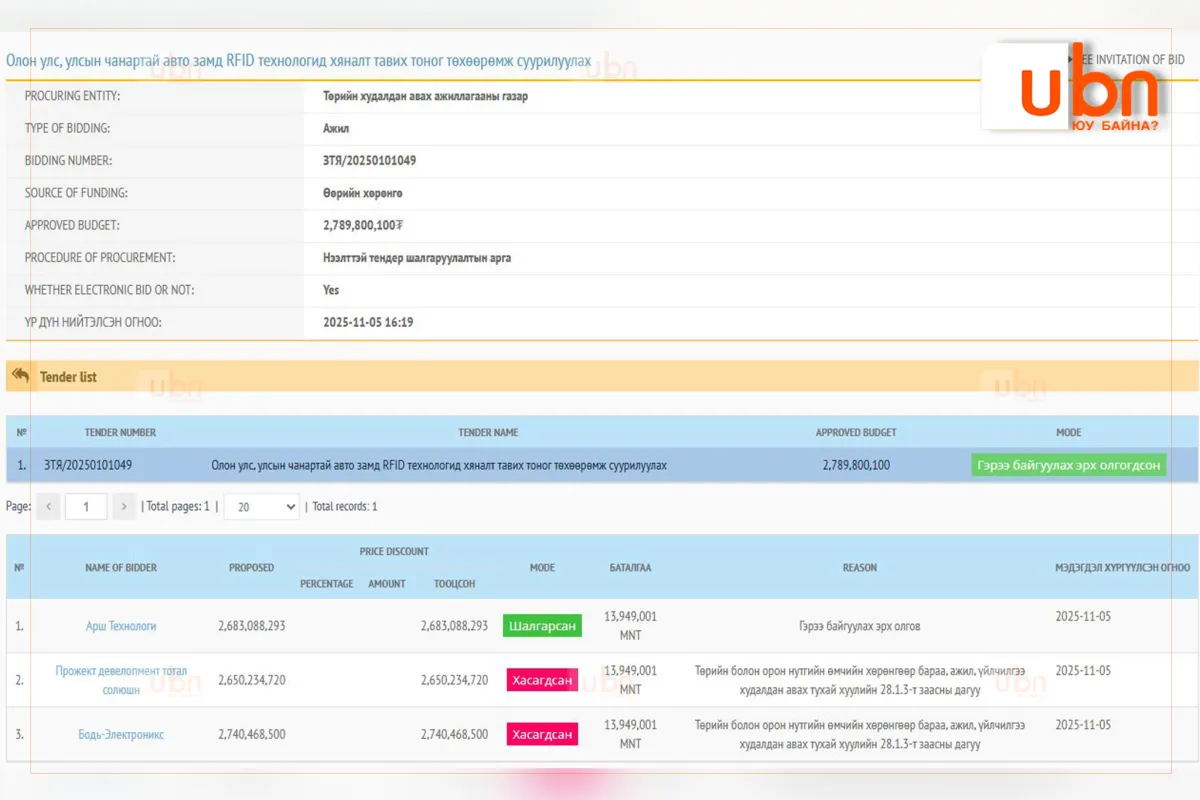Select tender row ЗТЯ/20250101049

602,466
